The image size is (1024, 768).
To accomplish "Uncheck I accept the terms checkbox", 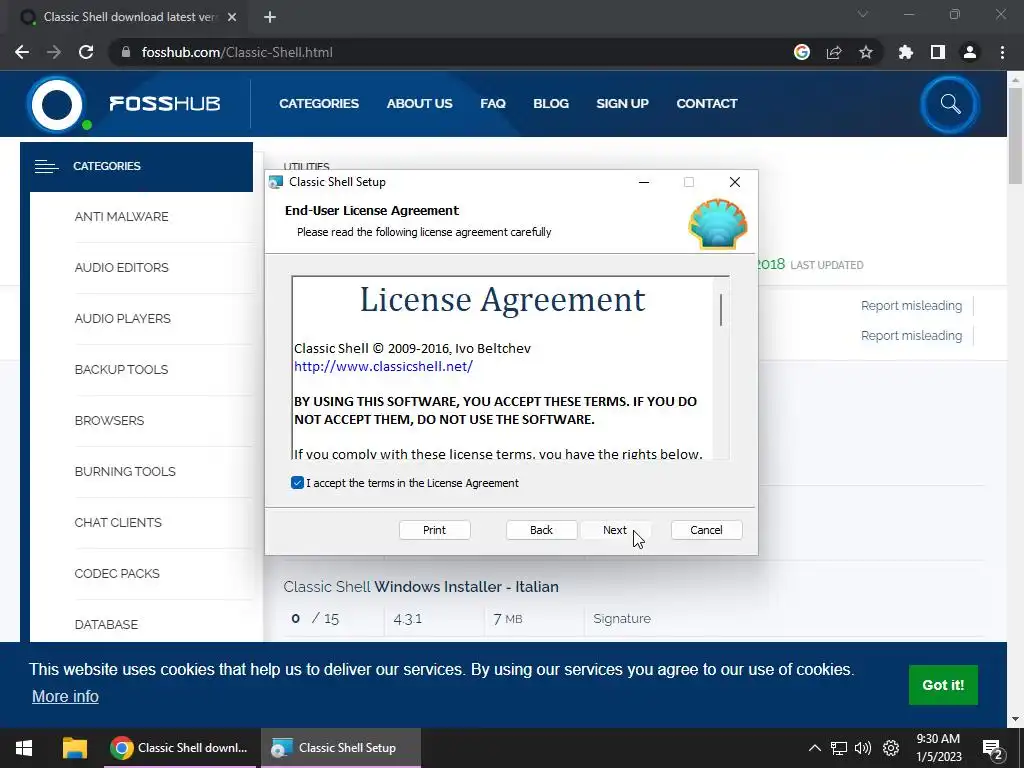I will 297,483.
